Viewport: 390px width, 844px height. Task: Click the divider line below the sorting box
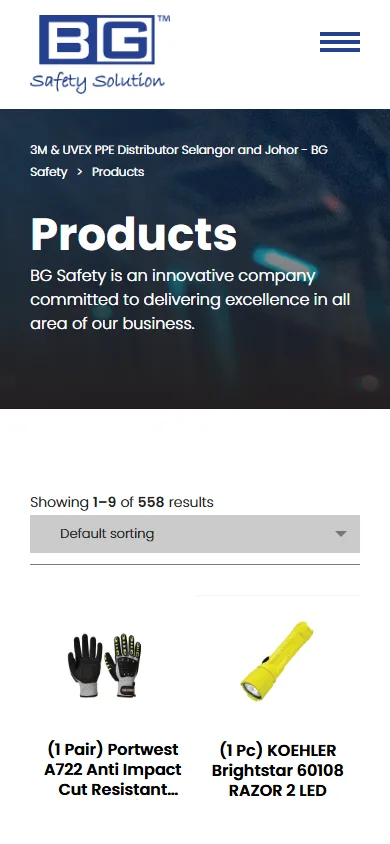195,565
